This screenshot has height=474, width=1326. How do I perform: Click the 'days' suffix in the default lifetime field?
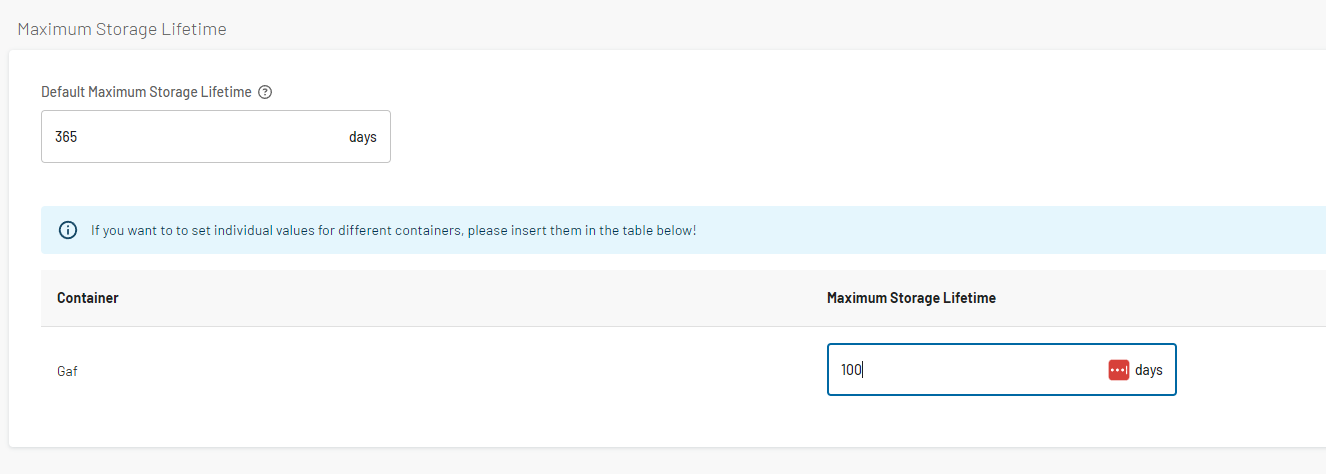363,137
